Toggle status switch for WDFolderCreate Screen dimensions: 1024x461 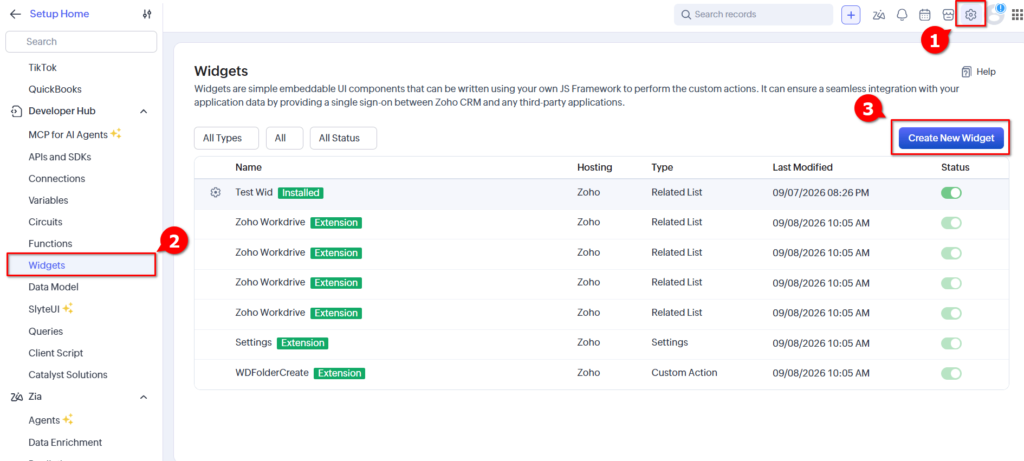[x=952, y=373]
